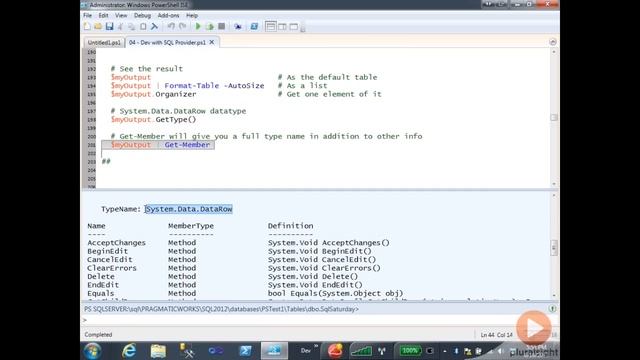Click ClearErrors method name
This screenshot has height=360, width=640.
tap(112, 268)
